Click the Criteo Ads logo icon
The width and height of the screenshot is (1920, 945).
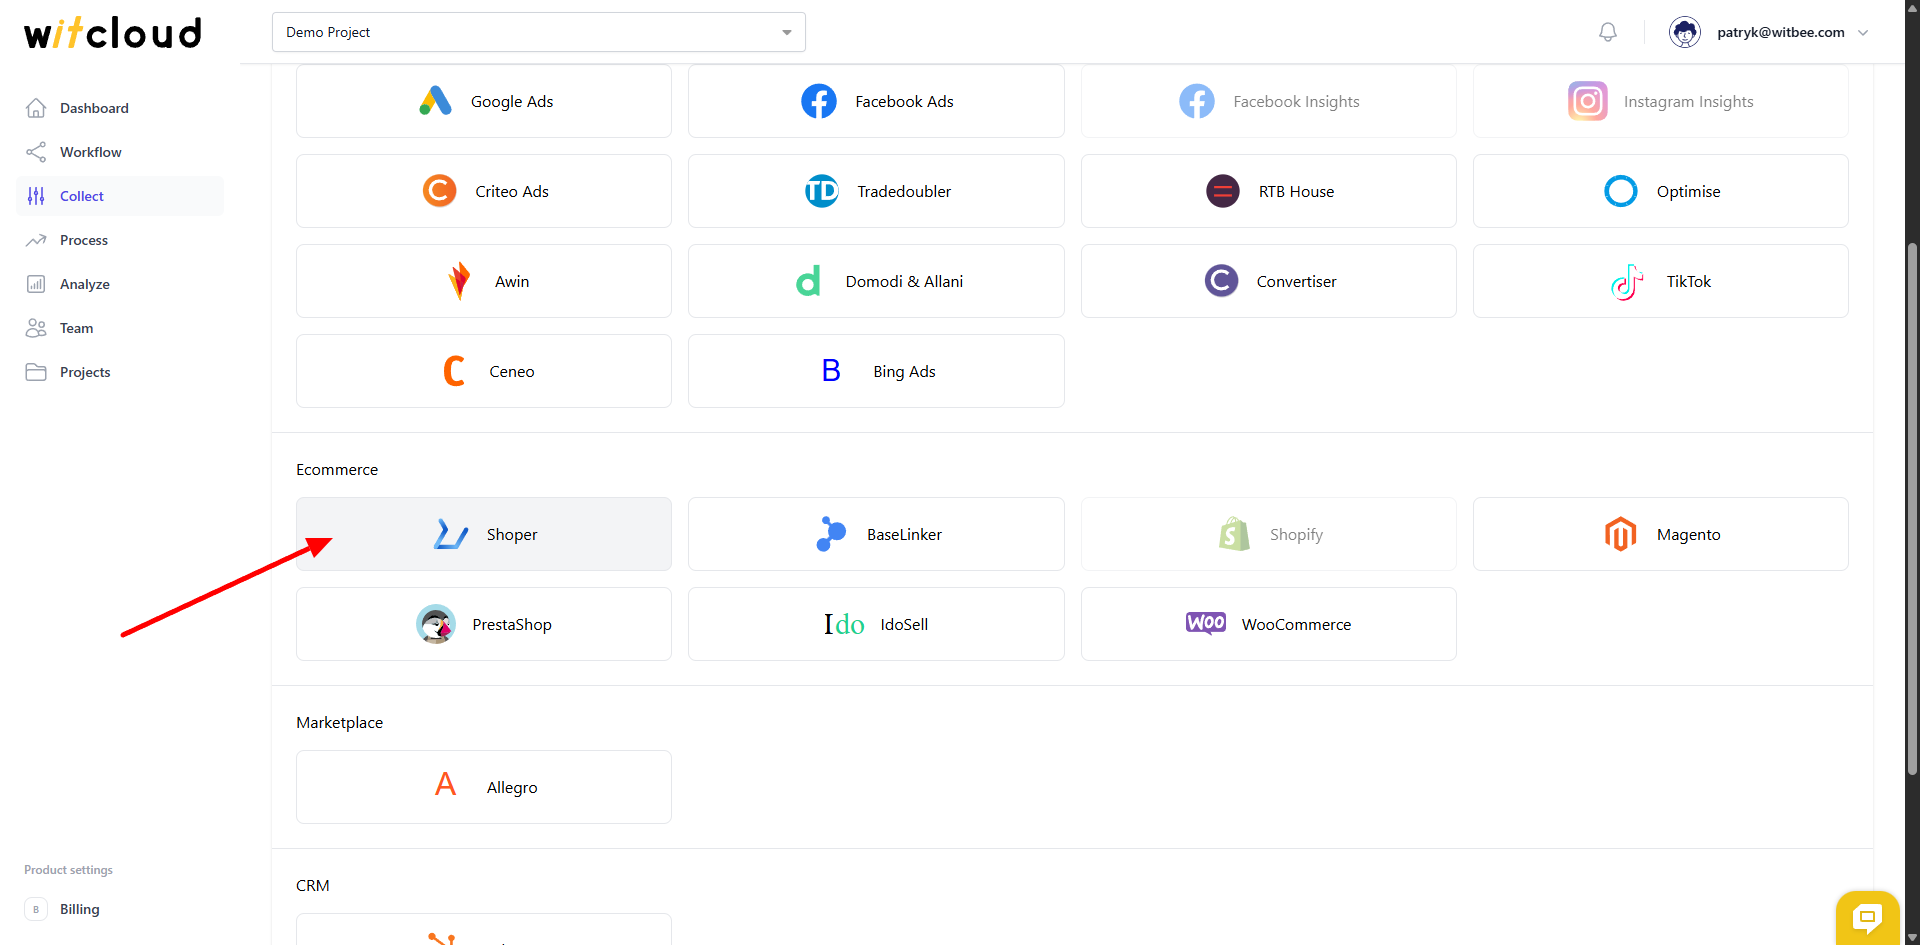(439, 191)
